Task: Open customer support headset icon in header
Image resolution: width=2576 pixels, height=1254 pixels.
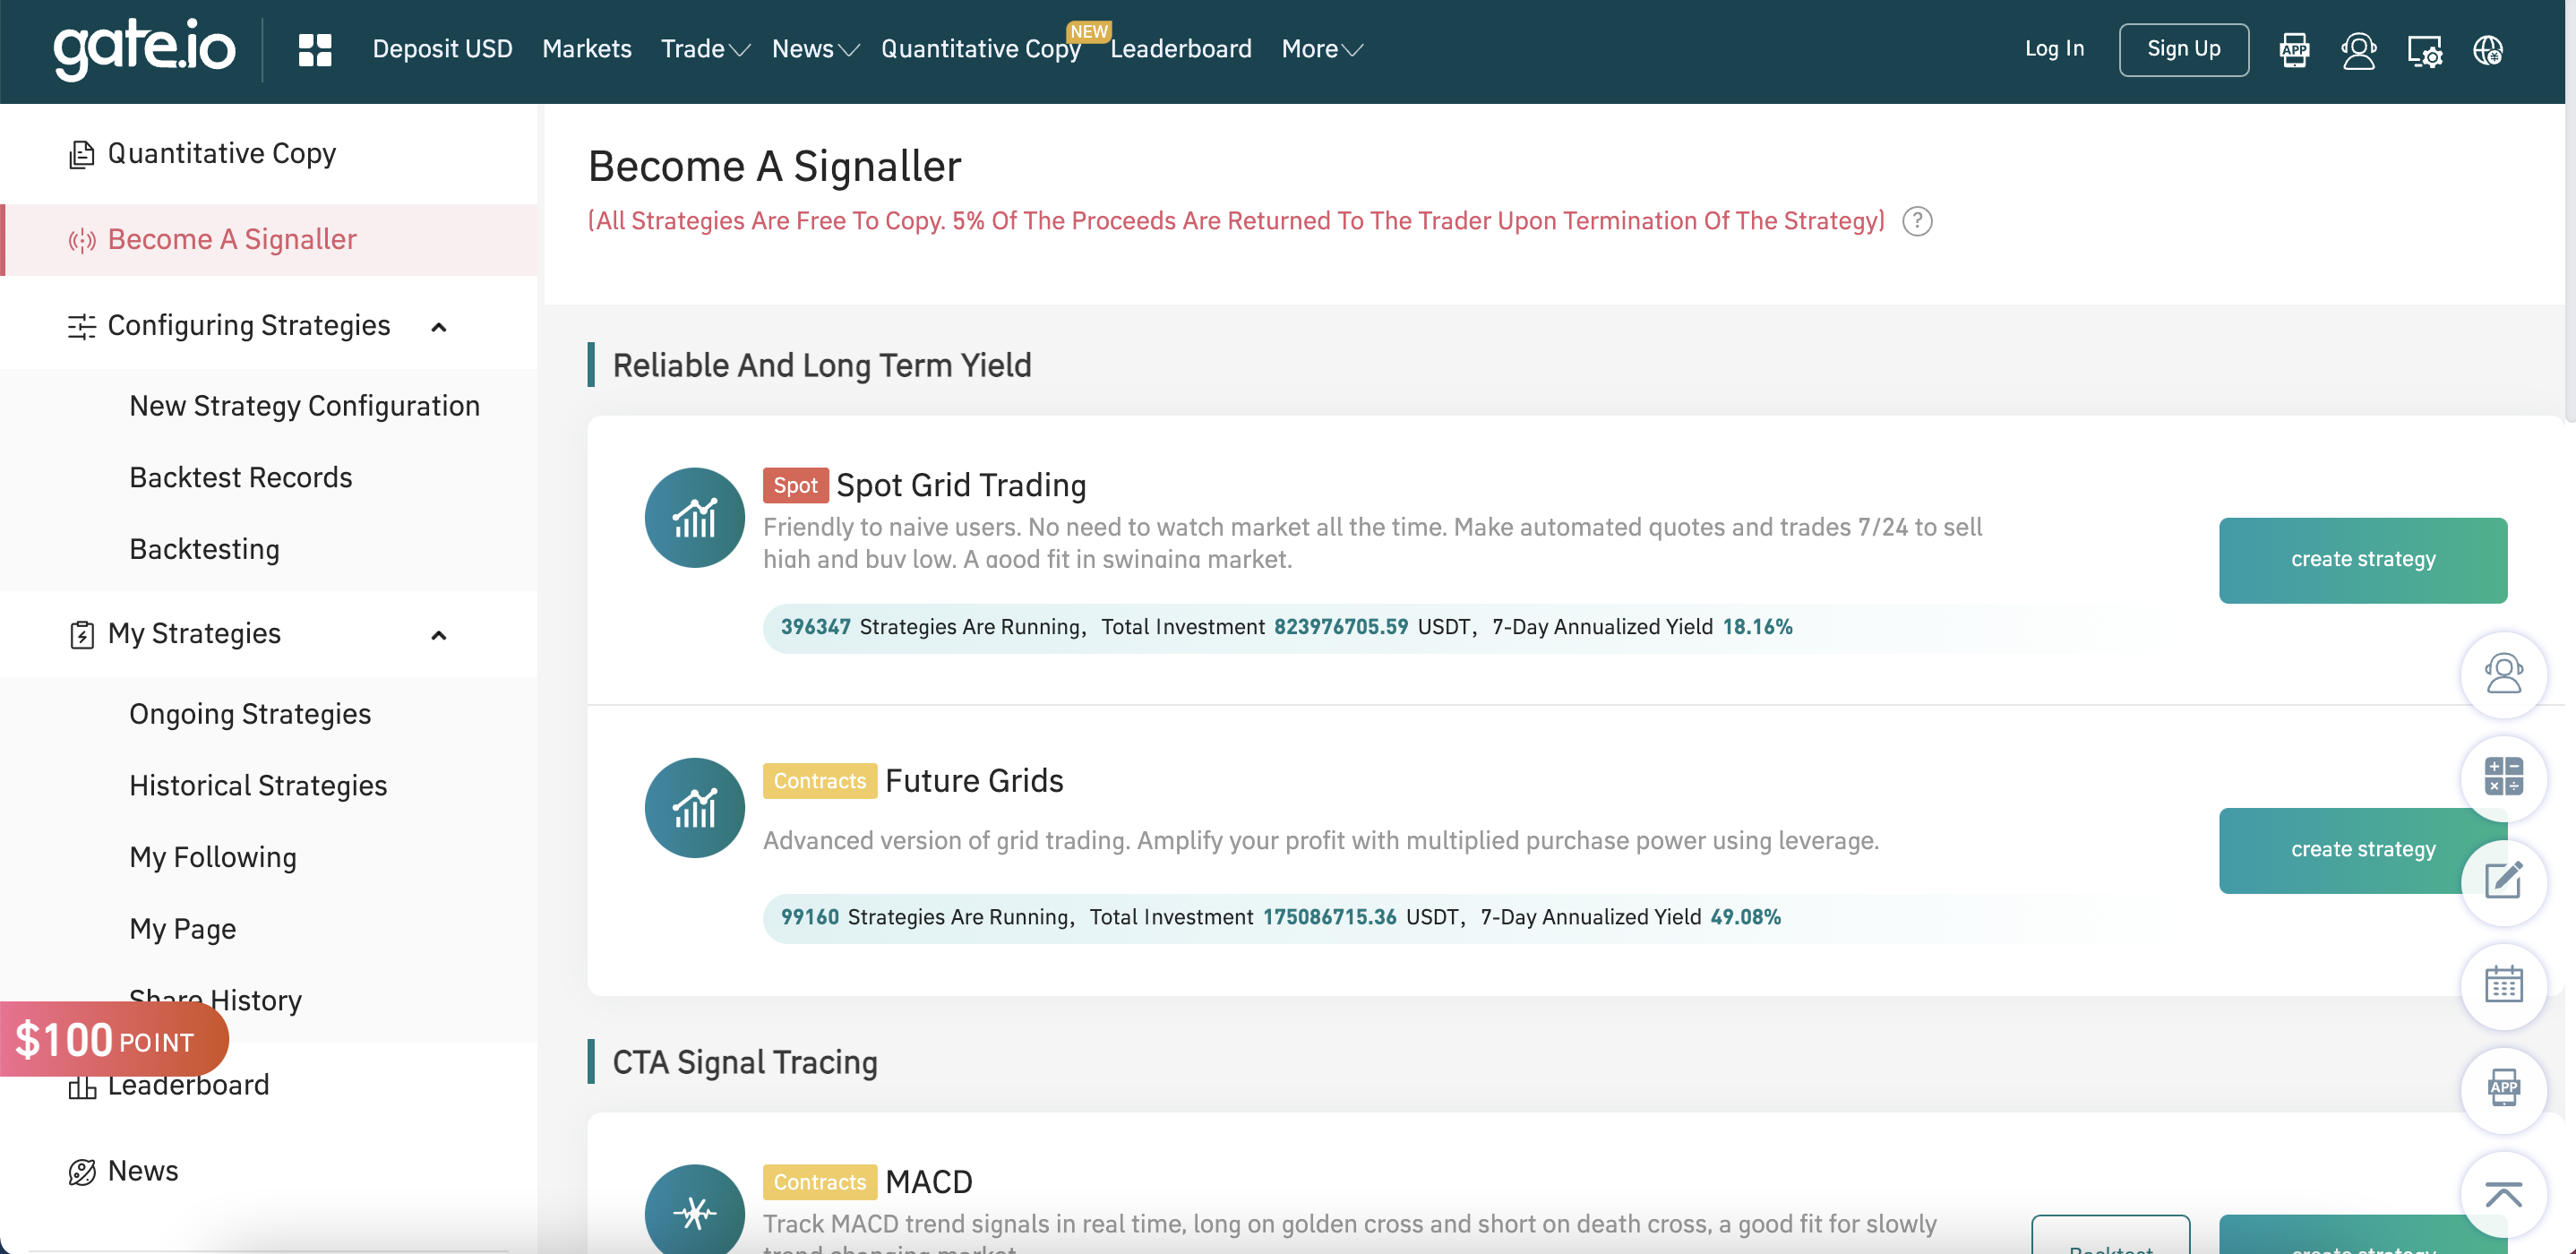Action: pyautogui.click(x=2359, y=49)
